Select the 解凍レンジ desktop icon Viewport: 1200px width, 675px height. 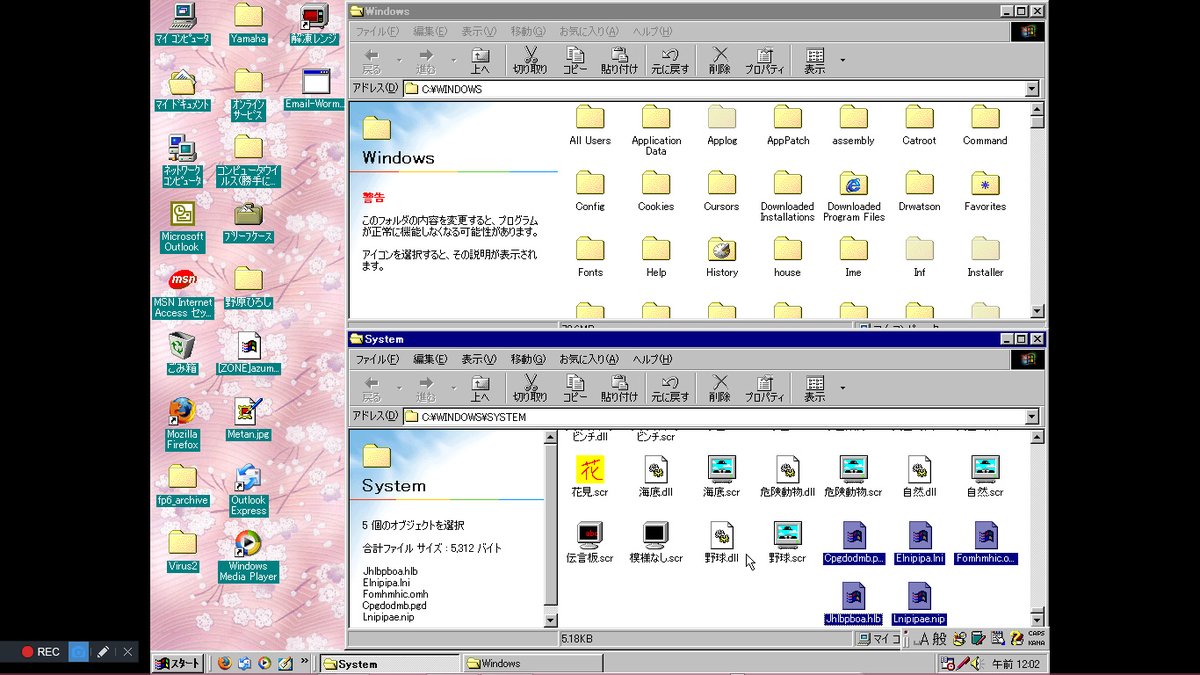[x=315, y=24]
